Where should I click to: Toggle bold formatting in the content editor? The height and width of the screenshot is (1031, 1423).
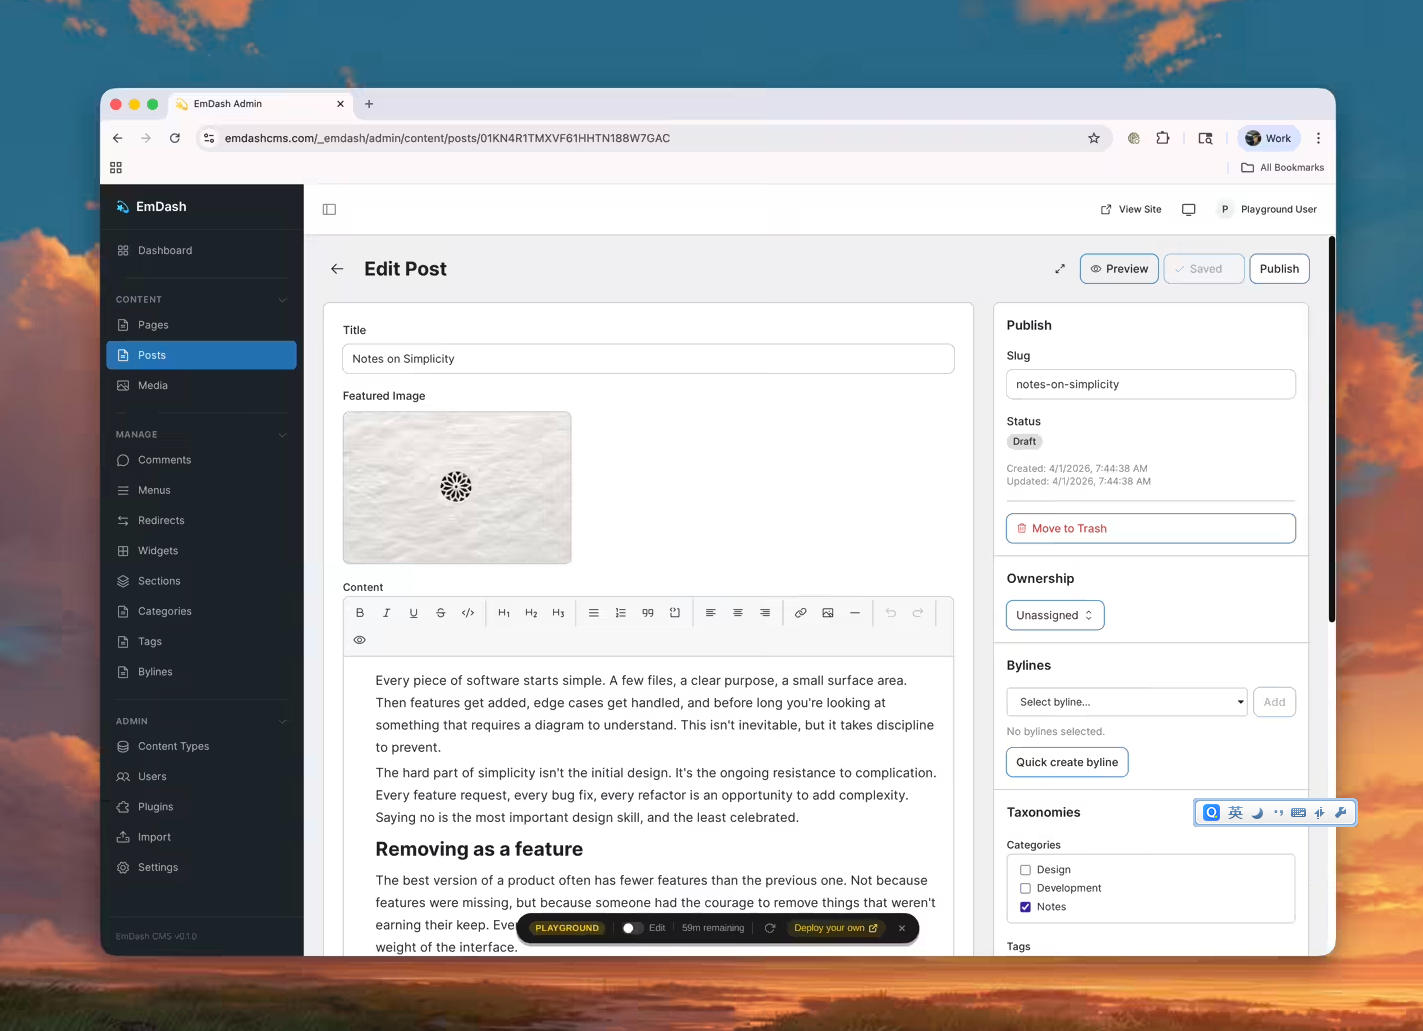360,613
